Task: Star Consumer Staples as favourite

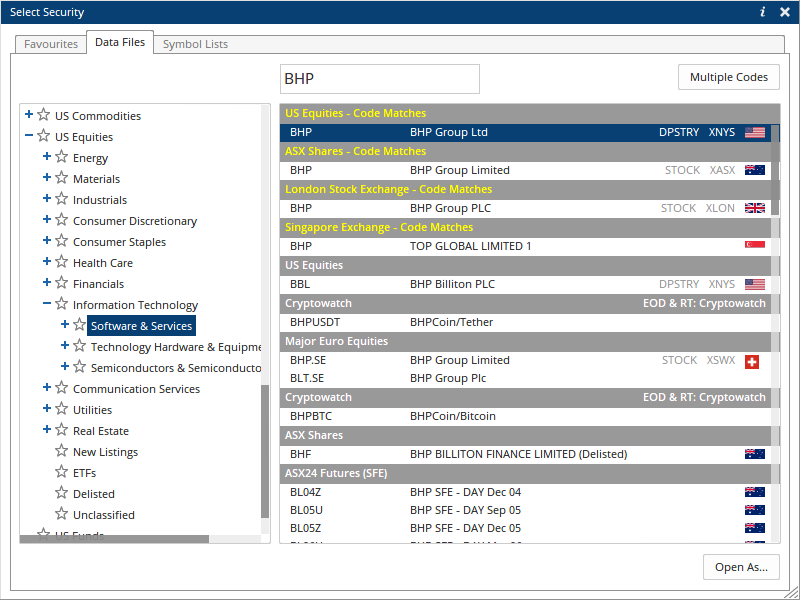Action: (x=62, y=240)
